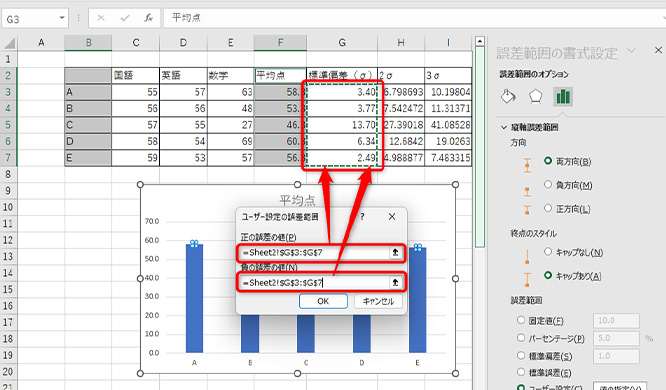This screenshot has width=666, height=390.
Task: Open the Fill & Line paint bucket tab
Action: coord(508,96)
